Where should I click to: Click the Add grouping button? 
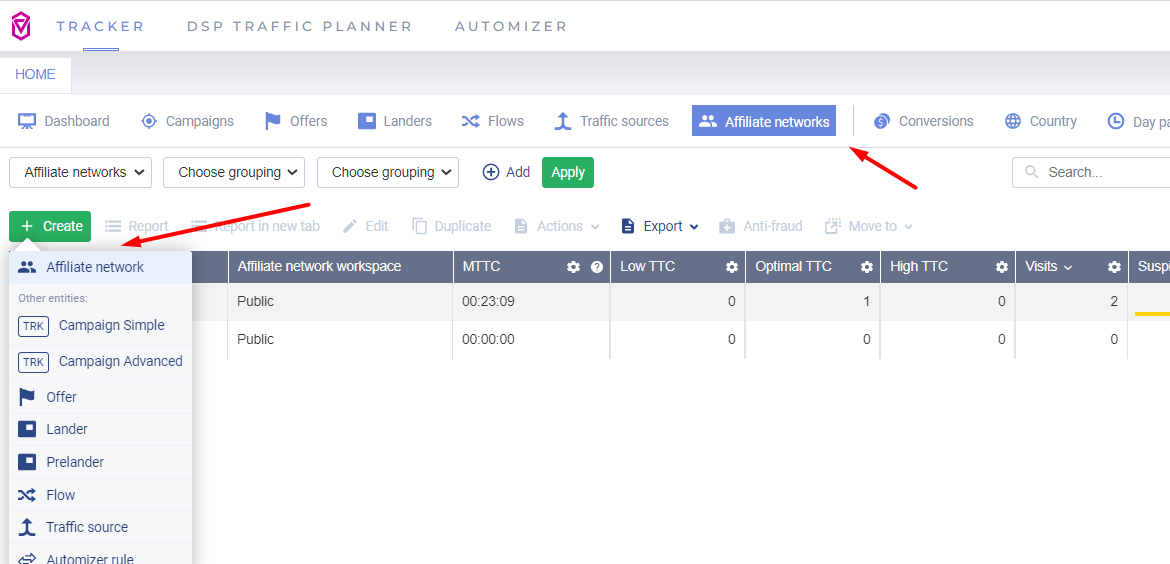(506, 172)
